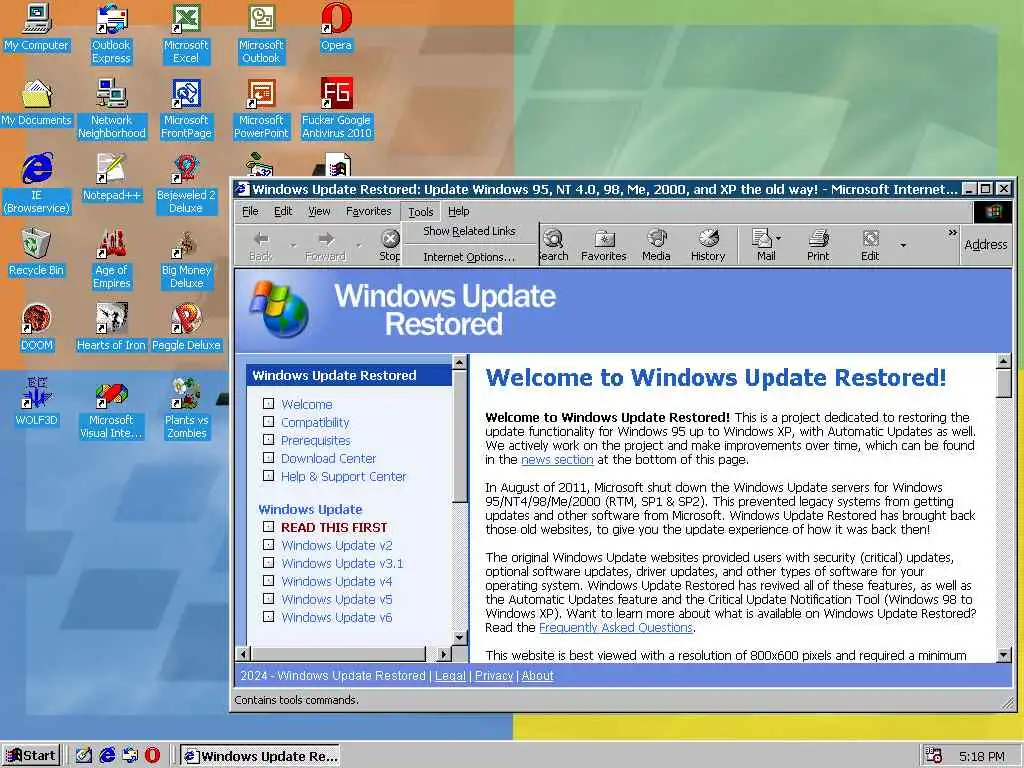Open Windows Update v2 link

336,545
